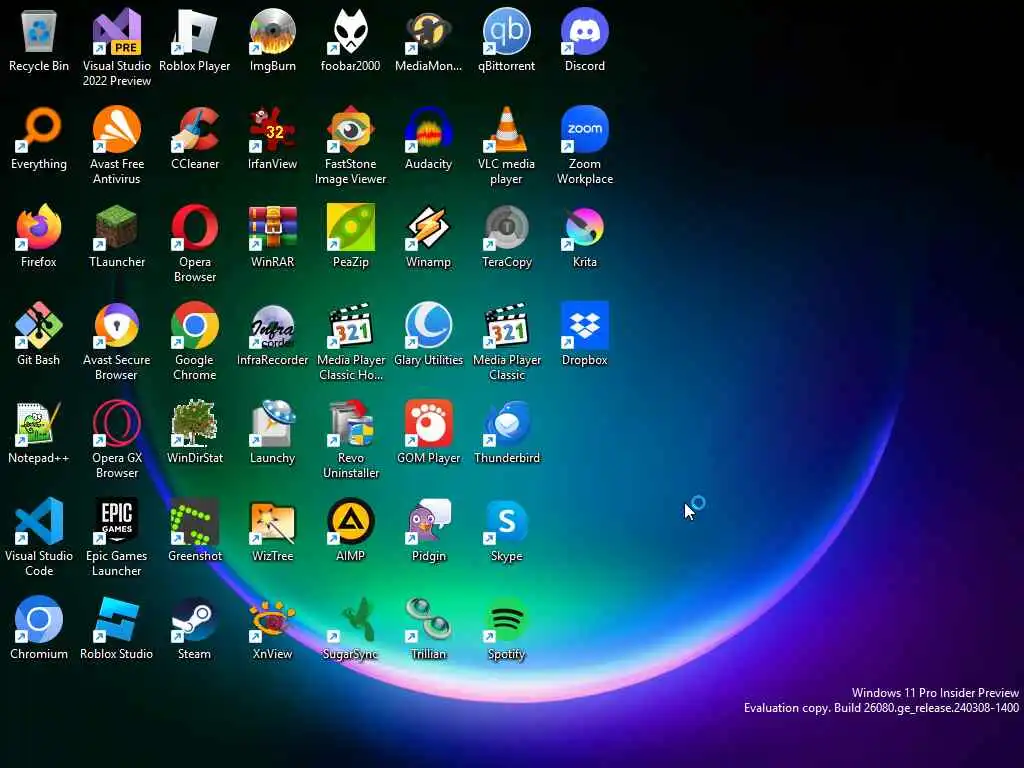Click the qBittorrent icon

click(x=506, y=31)
